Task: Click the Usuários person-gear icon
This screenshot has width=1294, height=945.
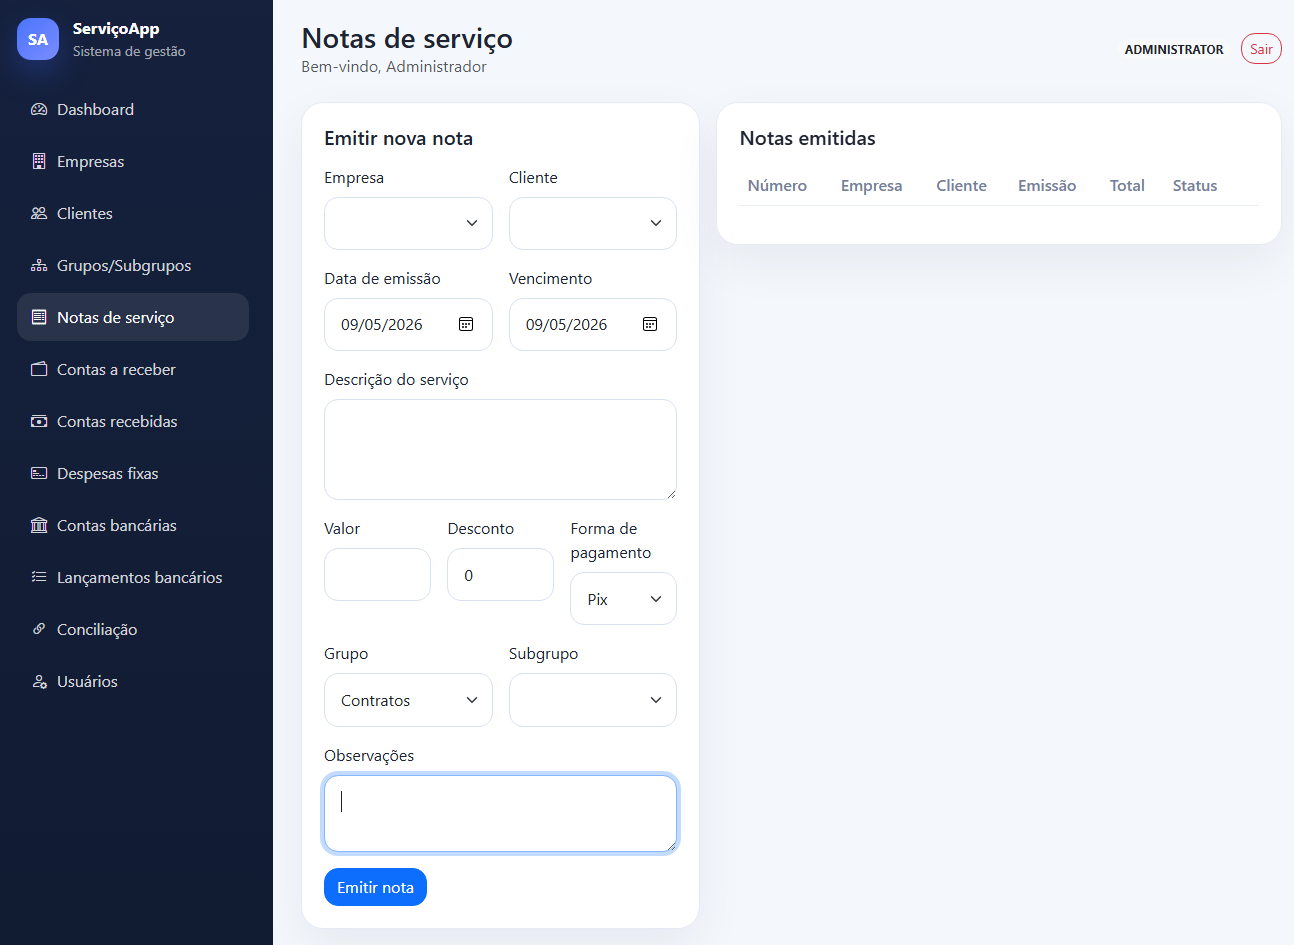Action: pyautogui.click(x=39, y=681)
